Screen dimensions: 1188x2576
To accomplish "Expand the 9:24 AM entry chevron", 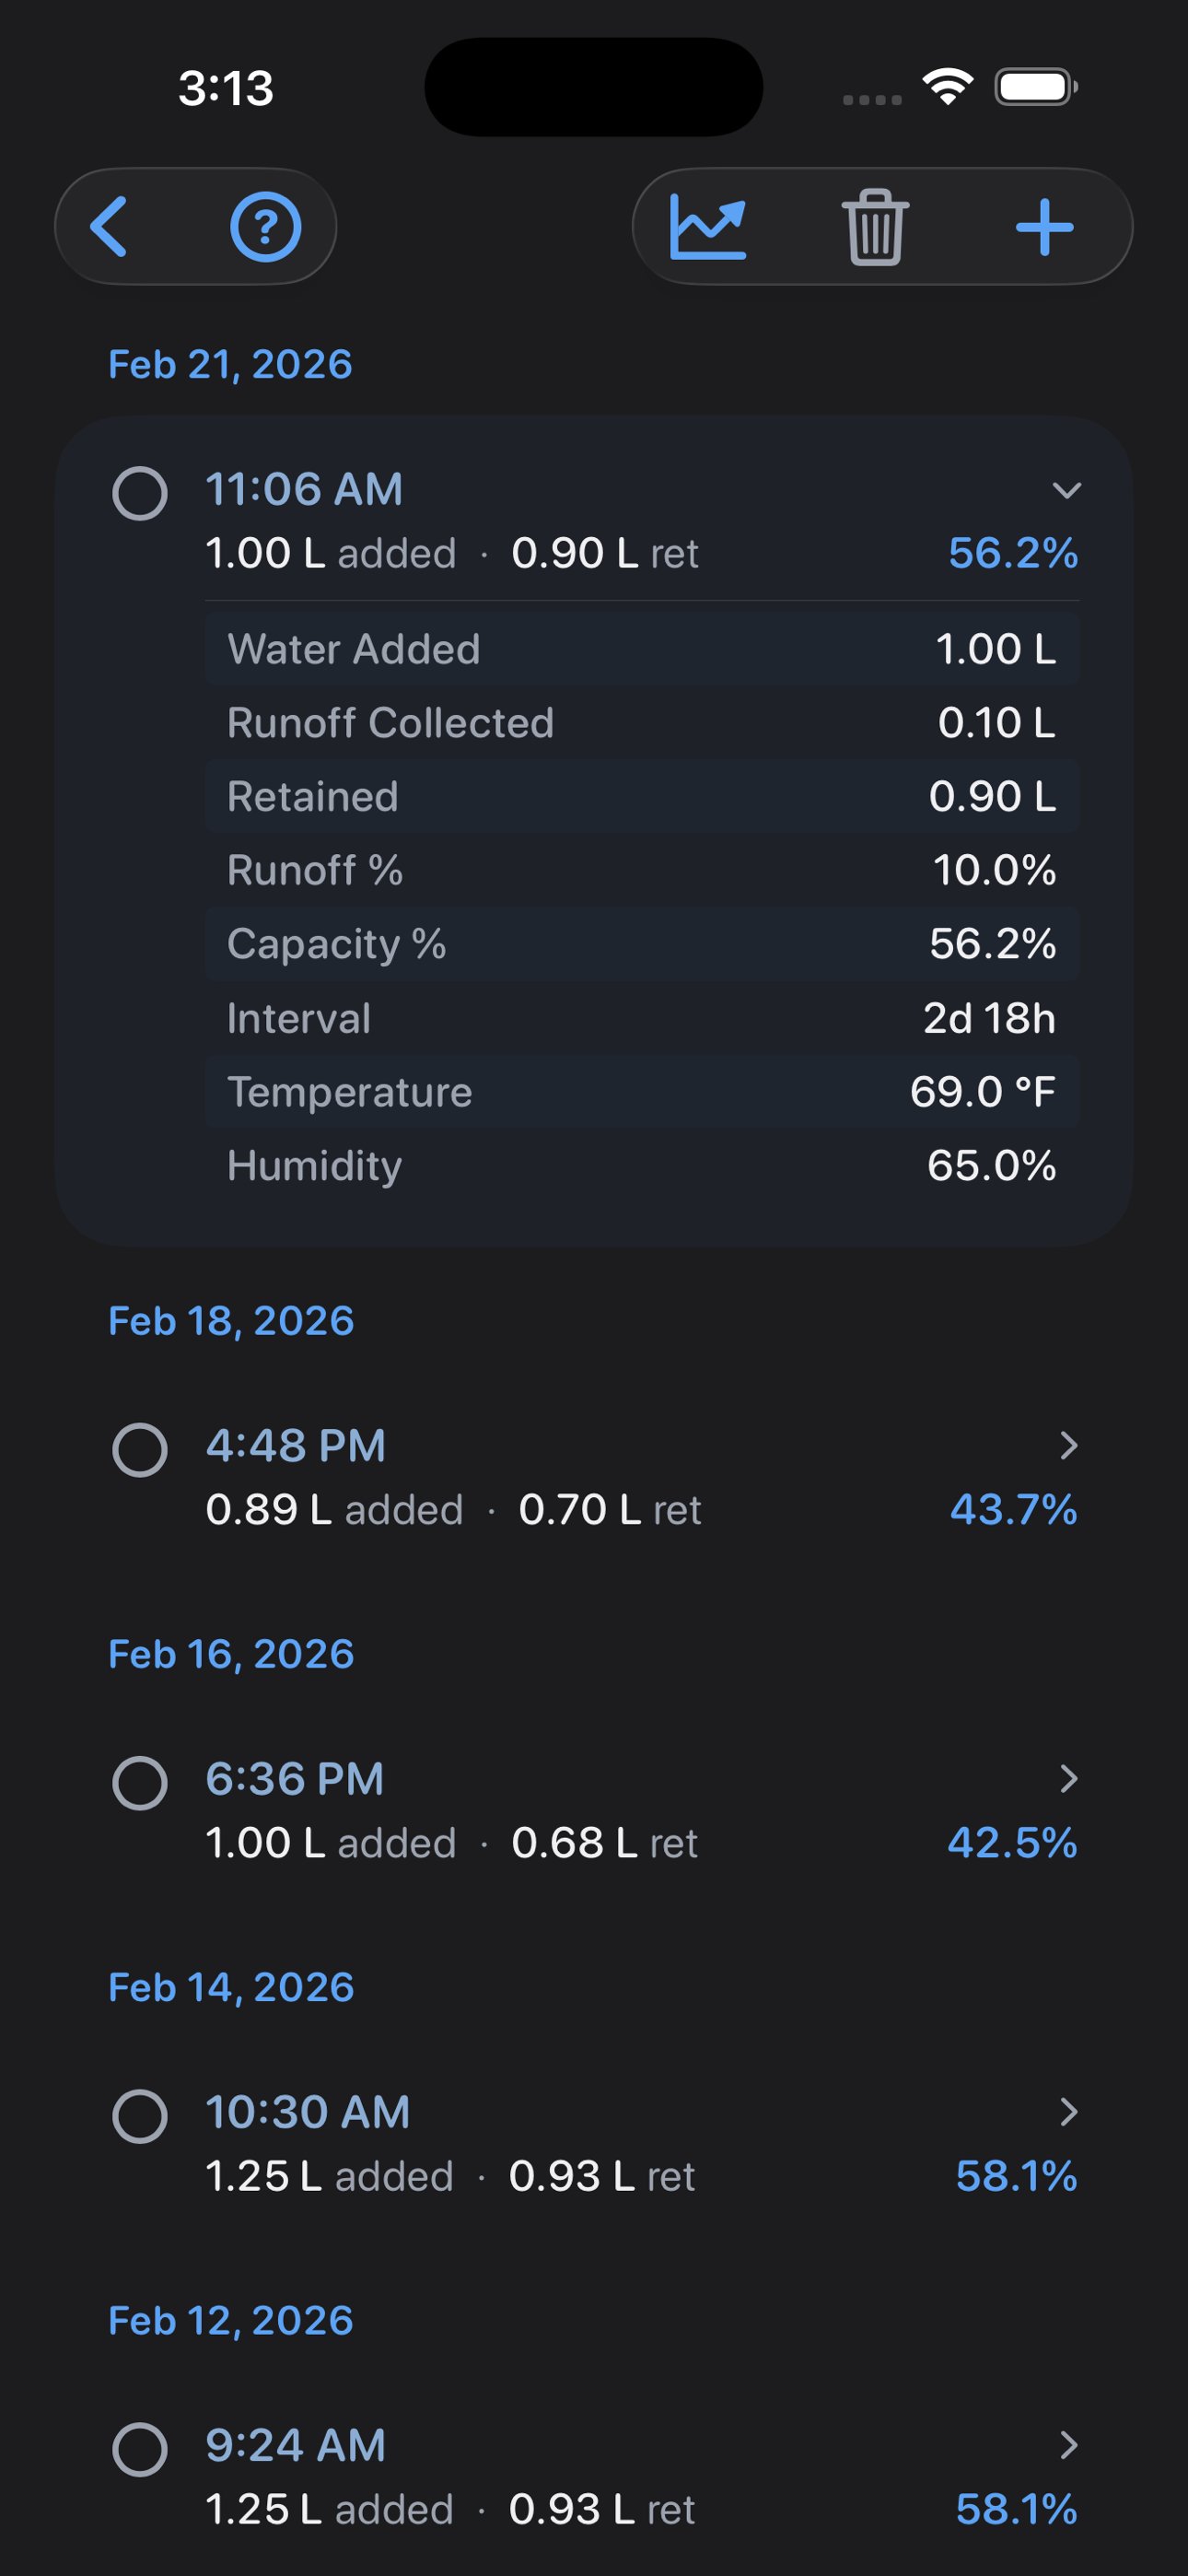I will point(1068,2444).
